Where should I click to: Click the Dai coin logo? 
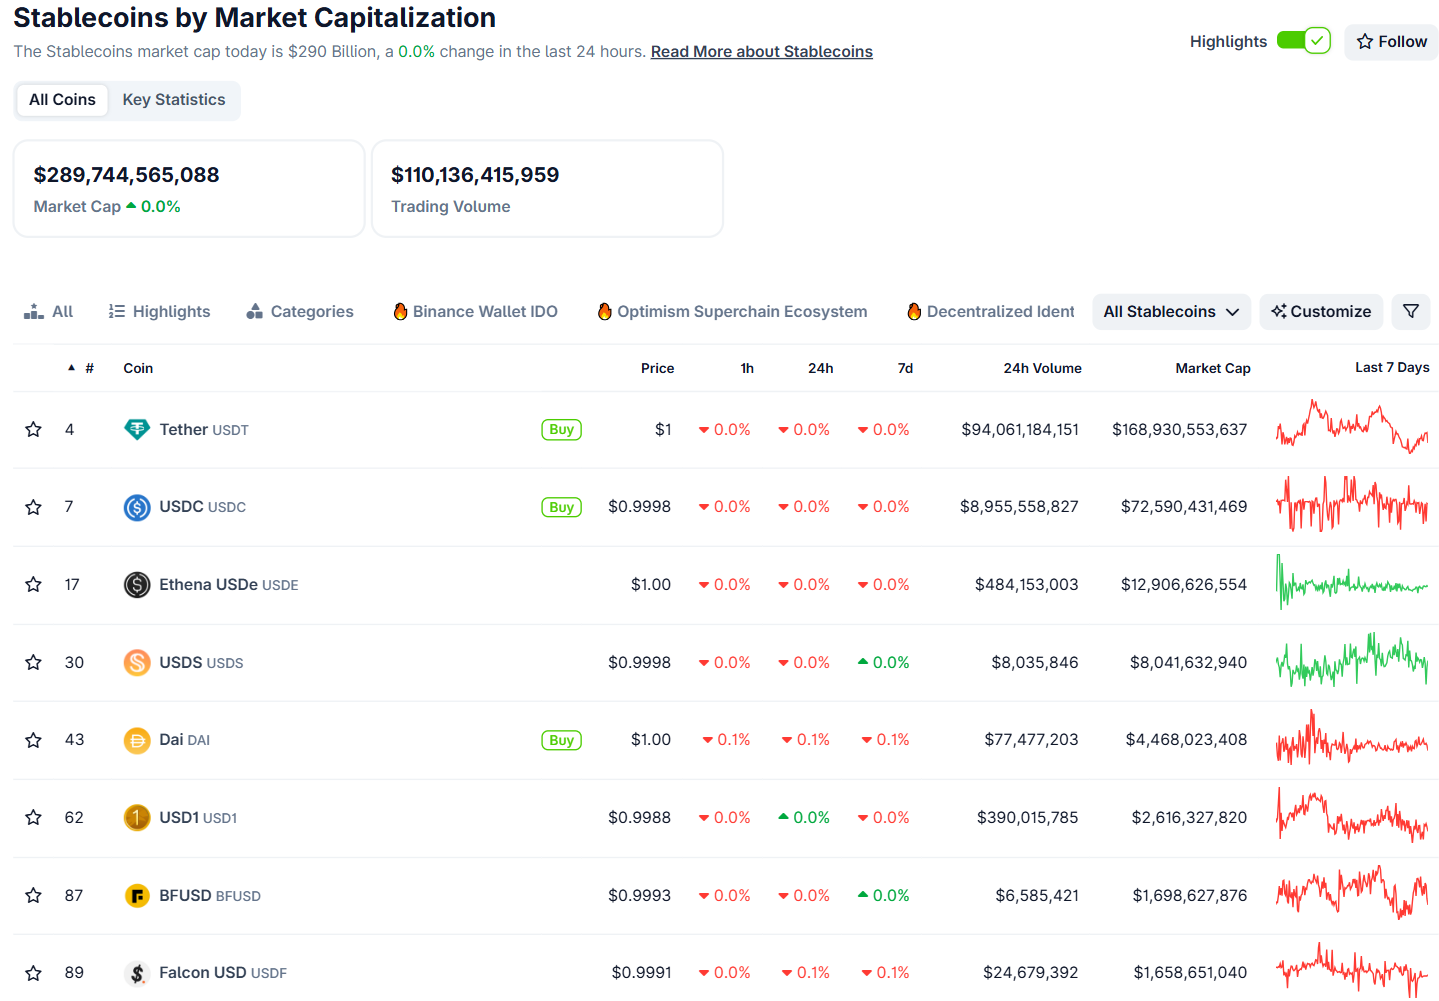pyautogui.click(x=137, y=740)
